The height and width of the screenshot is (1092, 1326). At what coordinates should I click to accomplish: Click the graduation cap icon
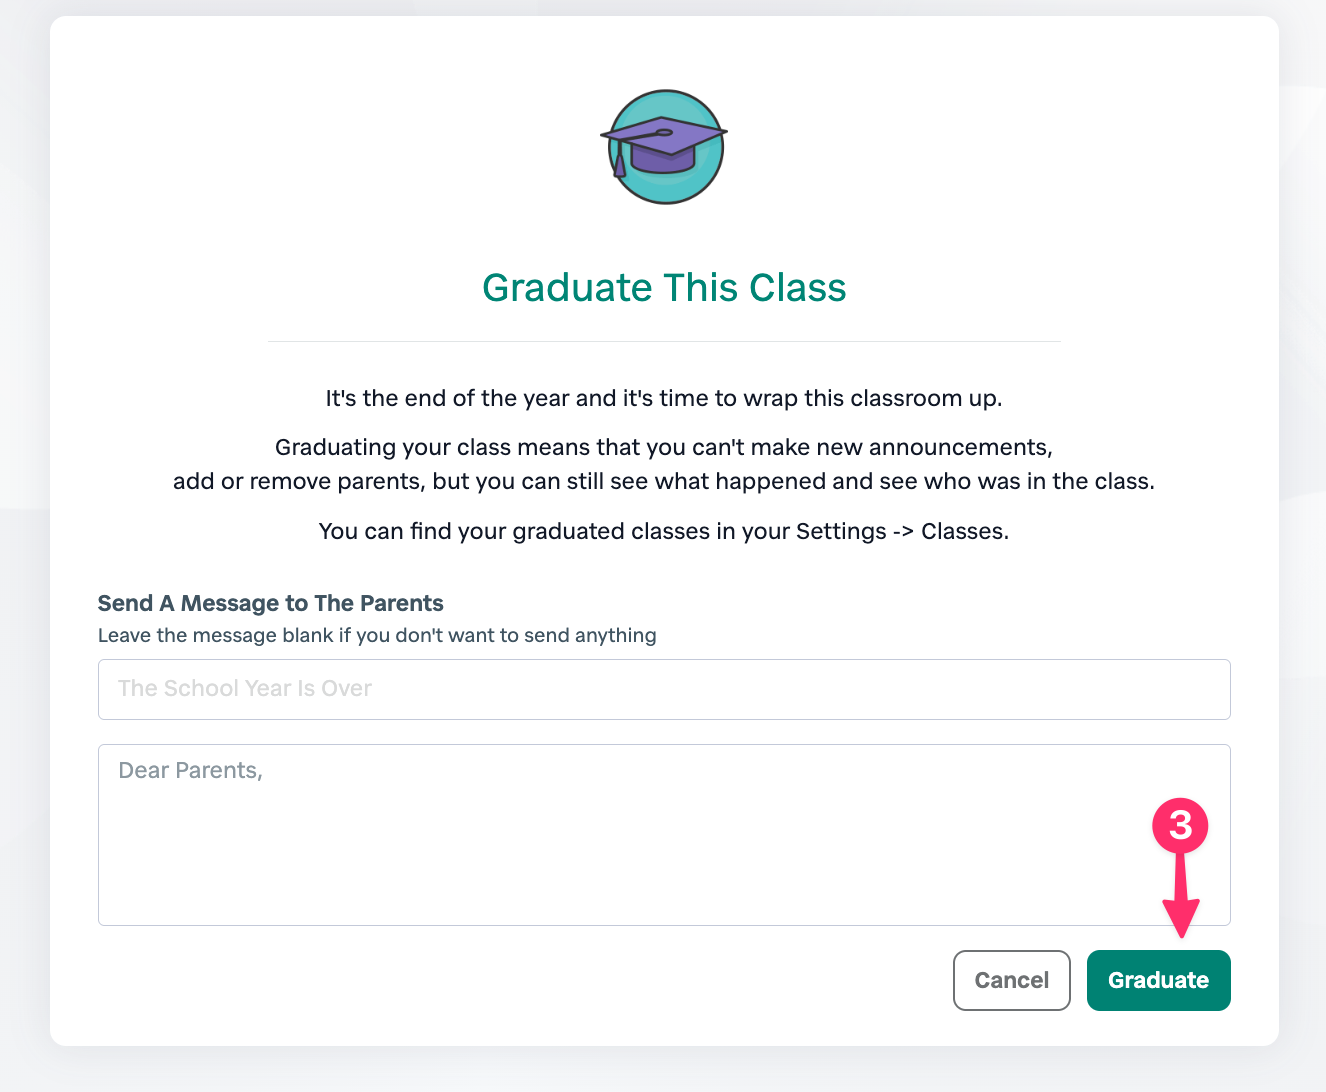point(664,147)
